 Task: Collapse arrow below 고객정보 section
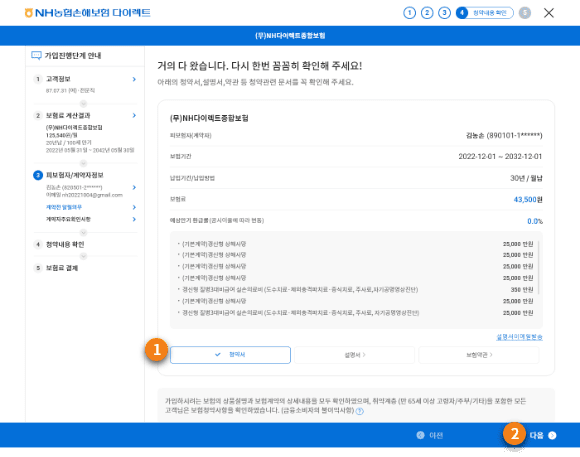coord(84,103)
